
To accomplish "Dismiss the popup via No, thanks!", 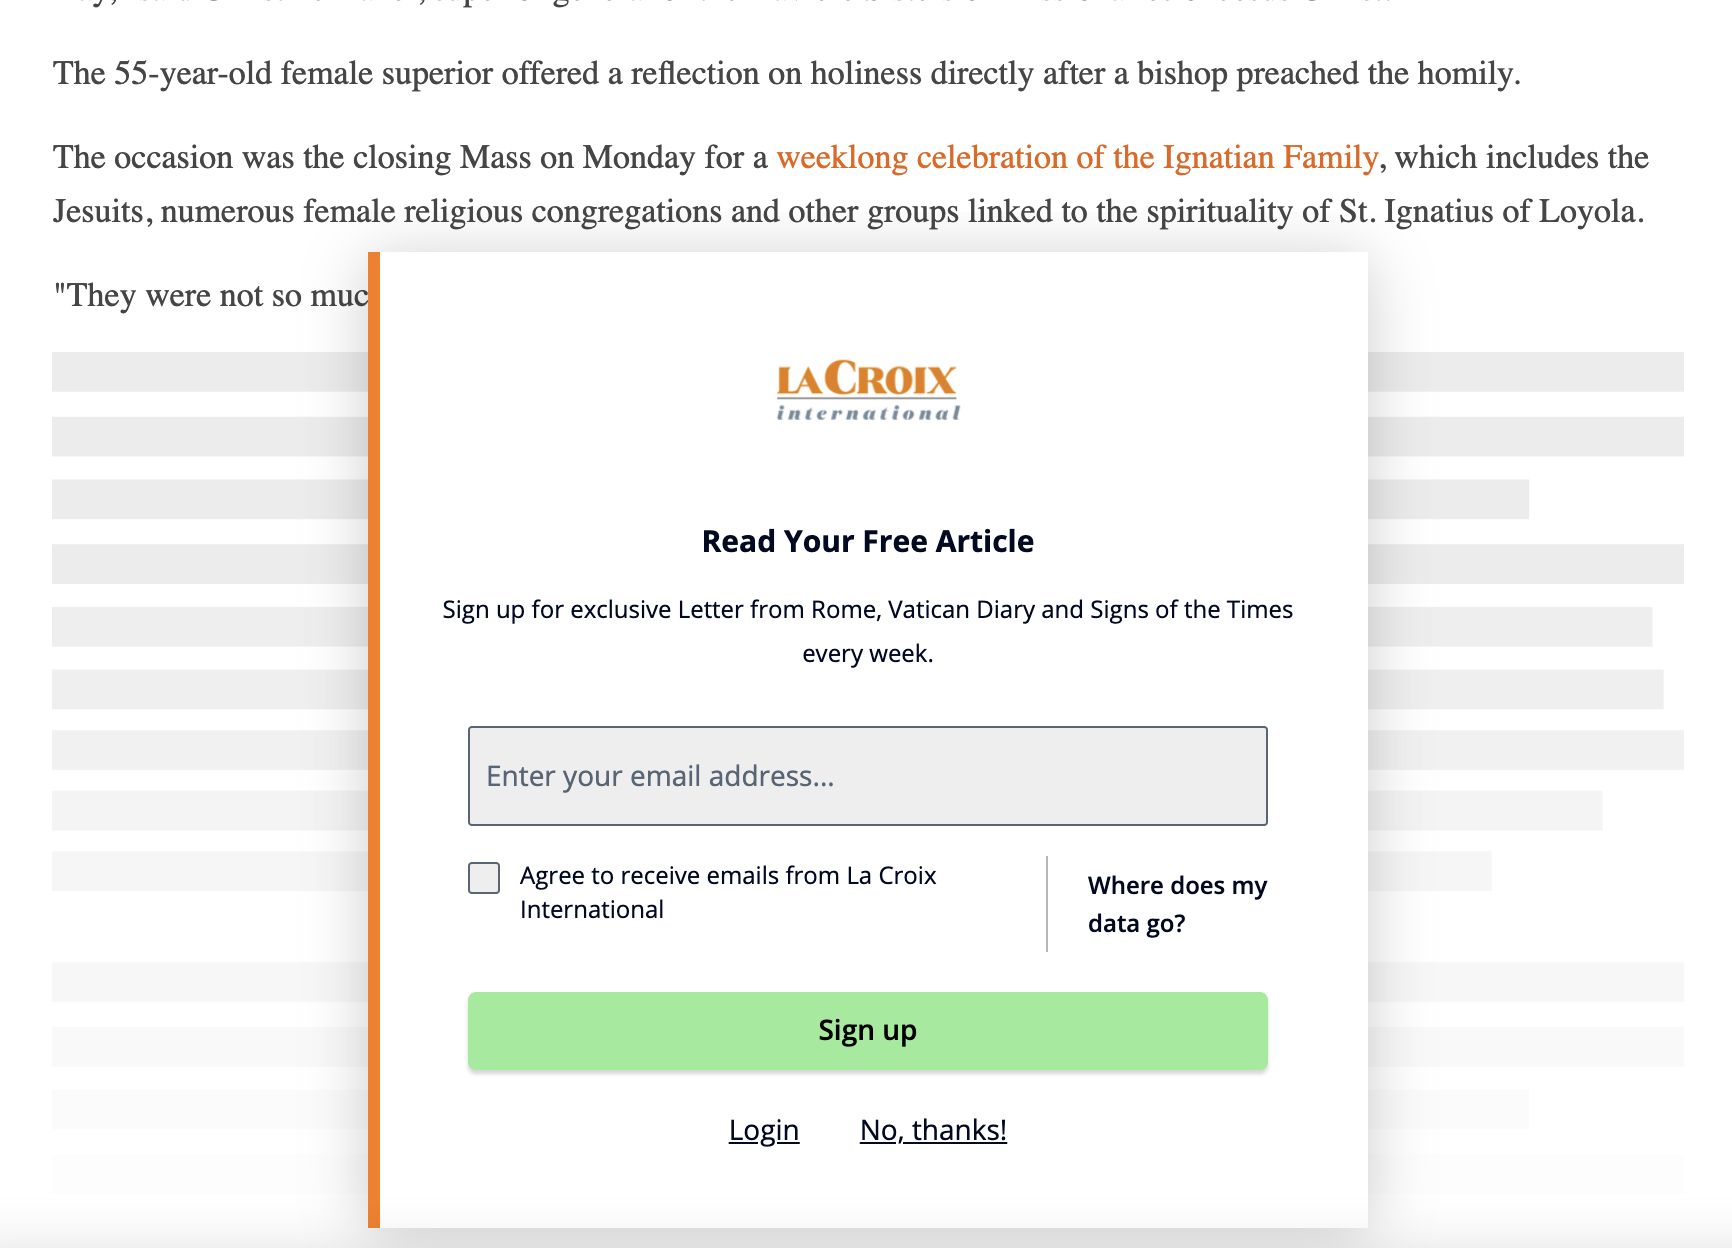I will pyautogui.click(x=933, y=1130).
